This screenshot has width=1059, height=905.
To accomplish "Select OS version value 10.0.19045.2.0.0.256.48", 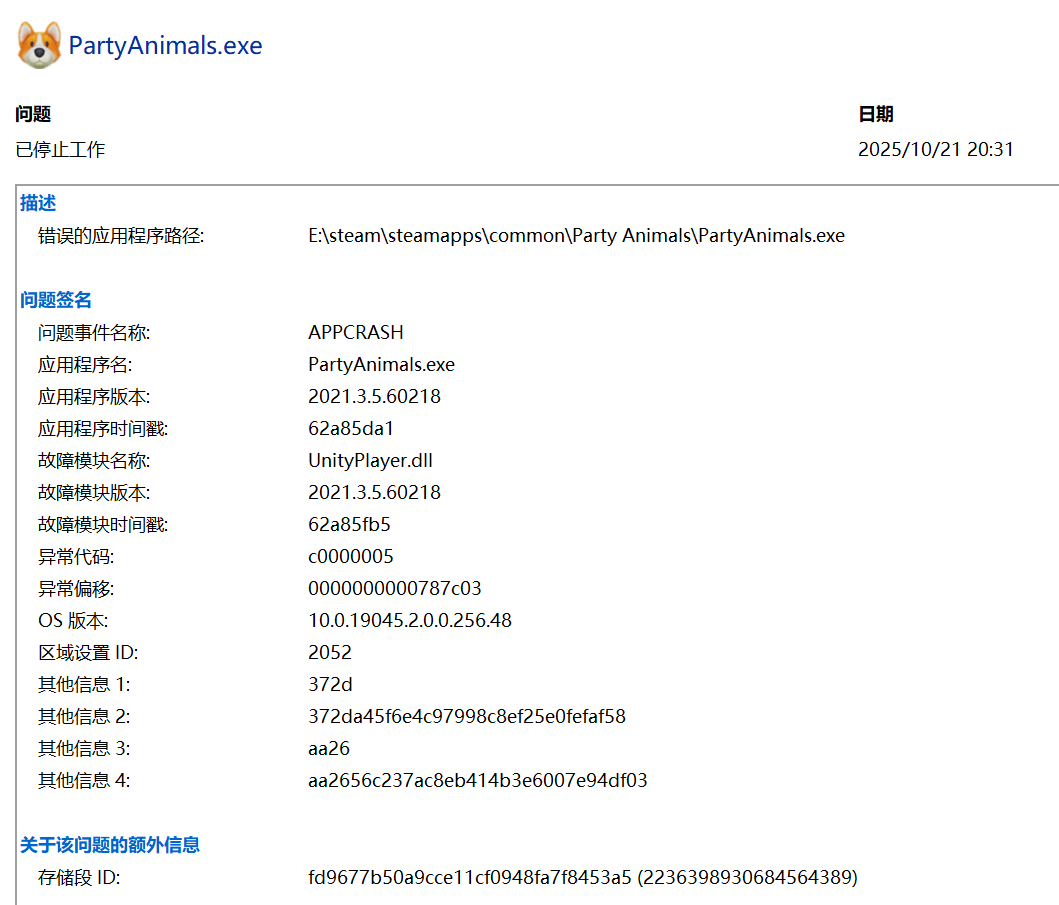I will click(410, 620).
